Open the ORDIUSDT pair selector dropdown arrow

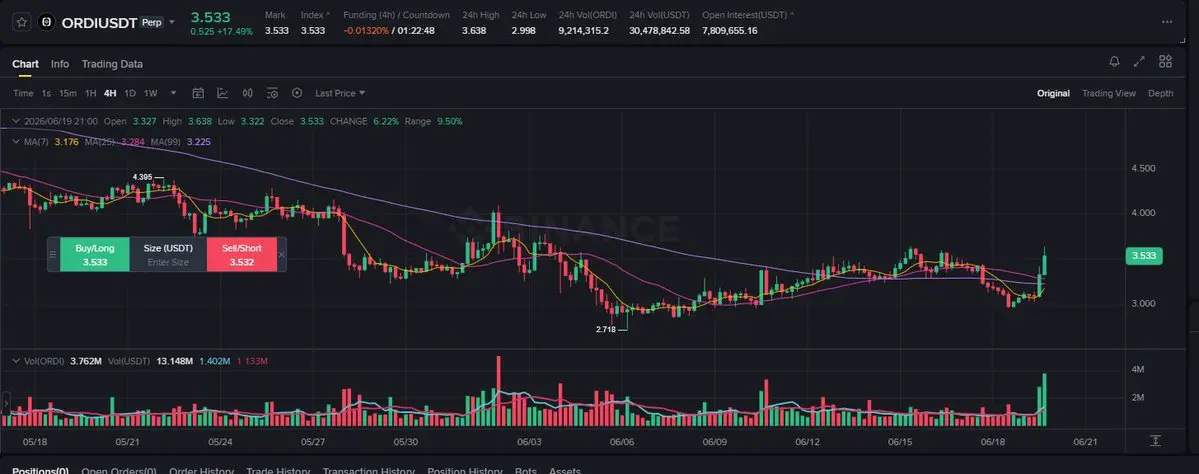coord(171,22)
